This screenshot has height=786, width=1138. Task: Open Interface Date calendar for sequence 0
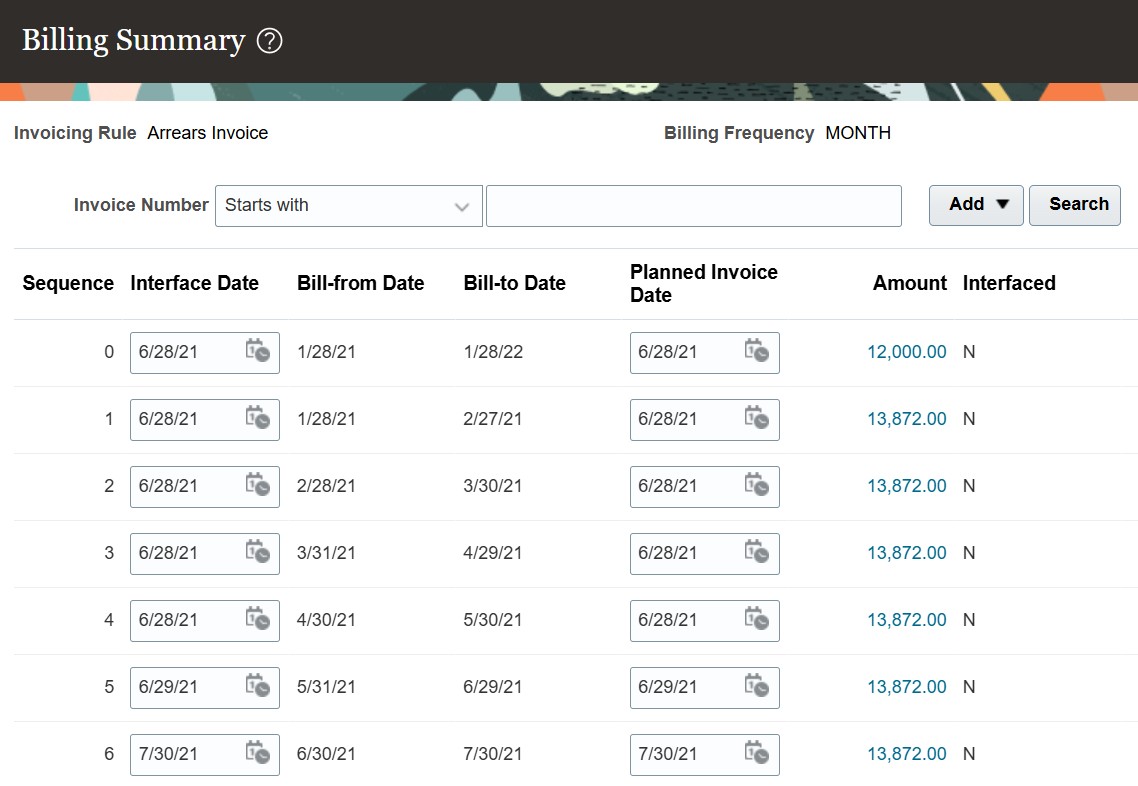tap(258, 351)
